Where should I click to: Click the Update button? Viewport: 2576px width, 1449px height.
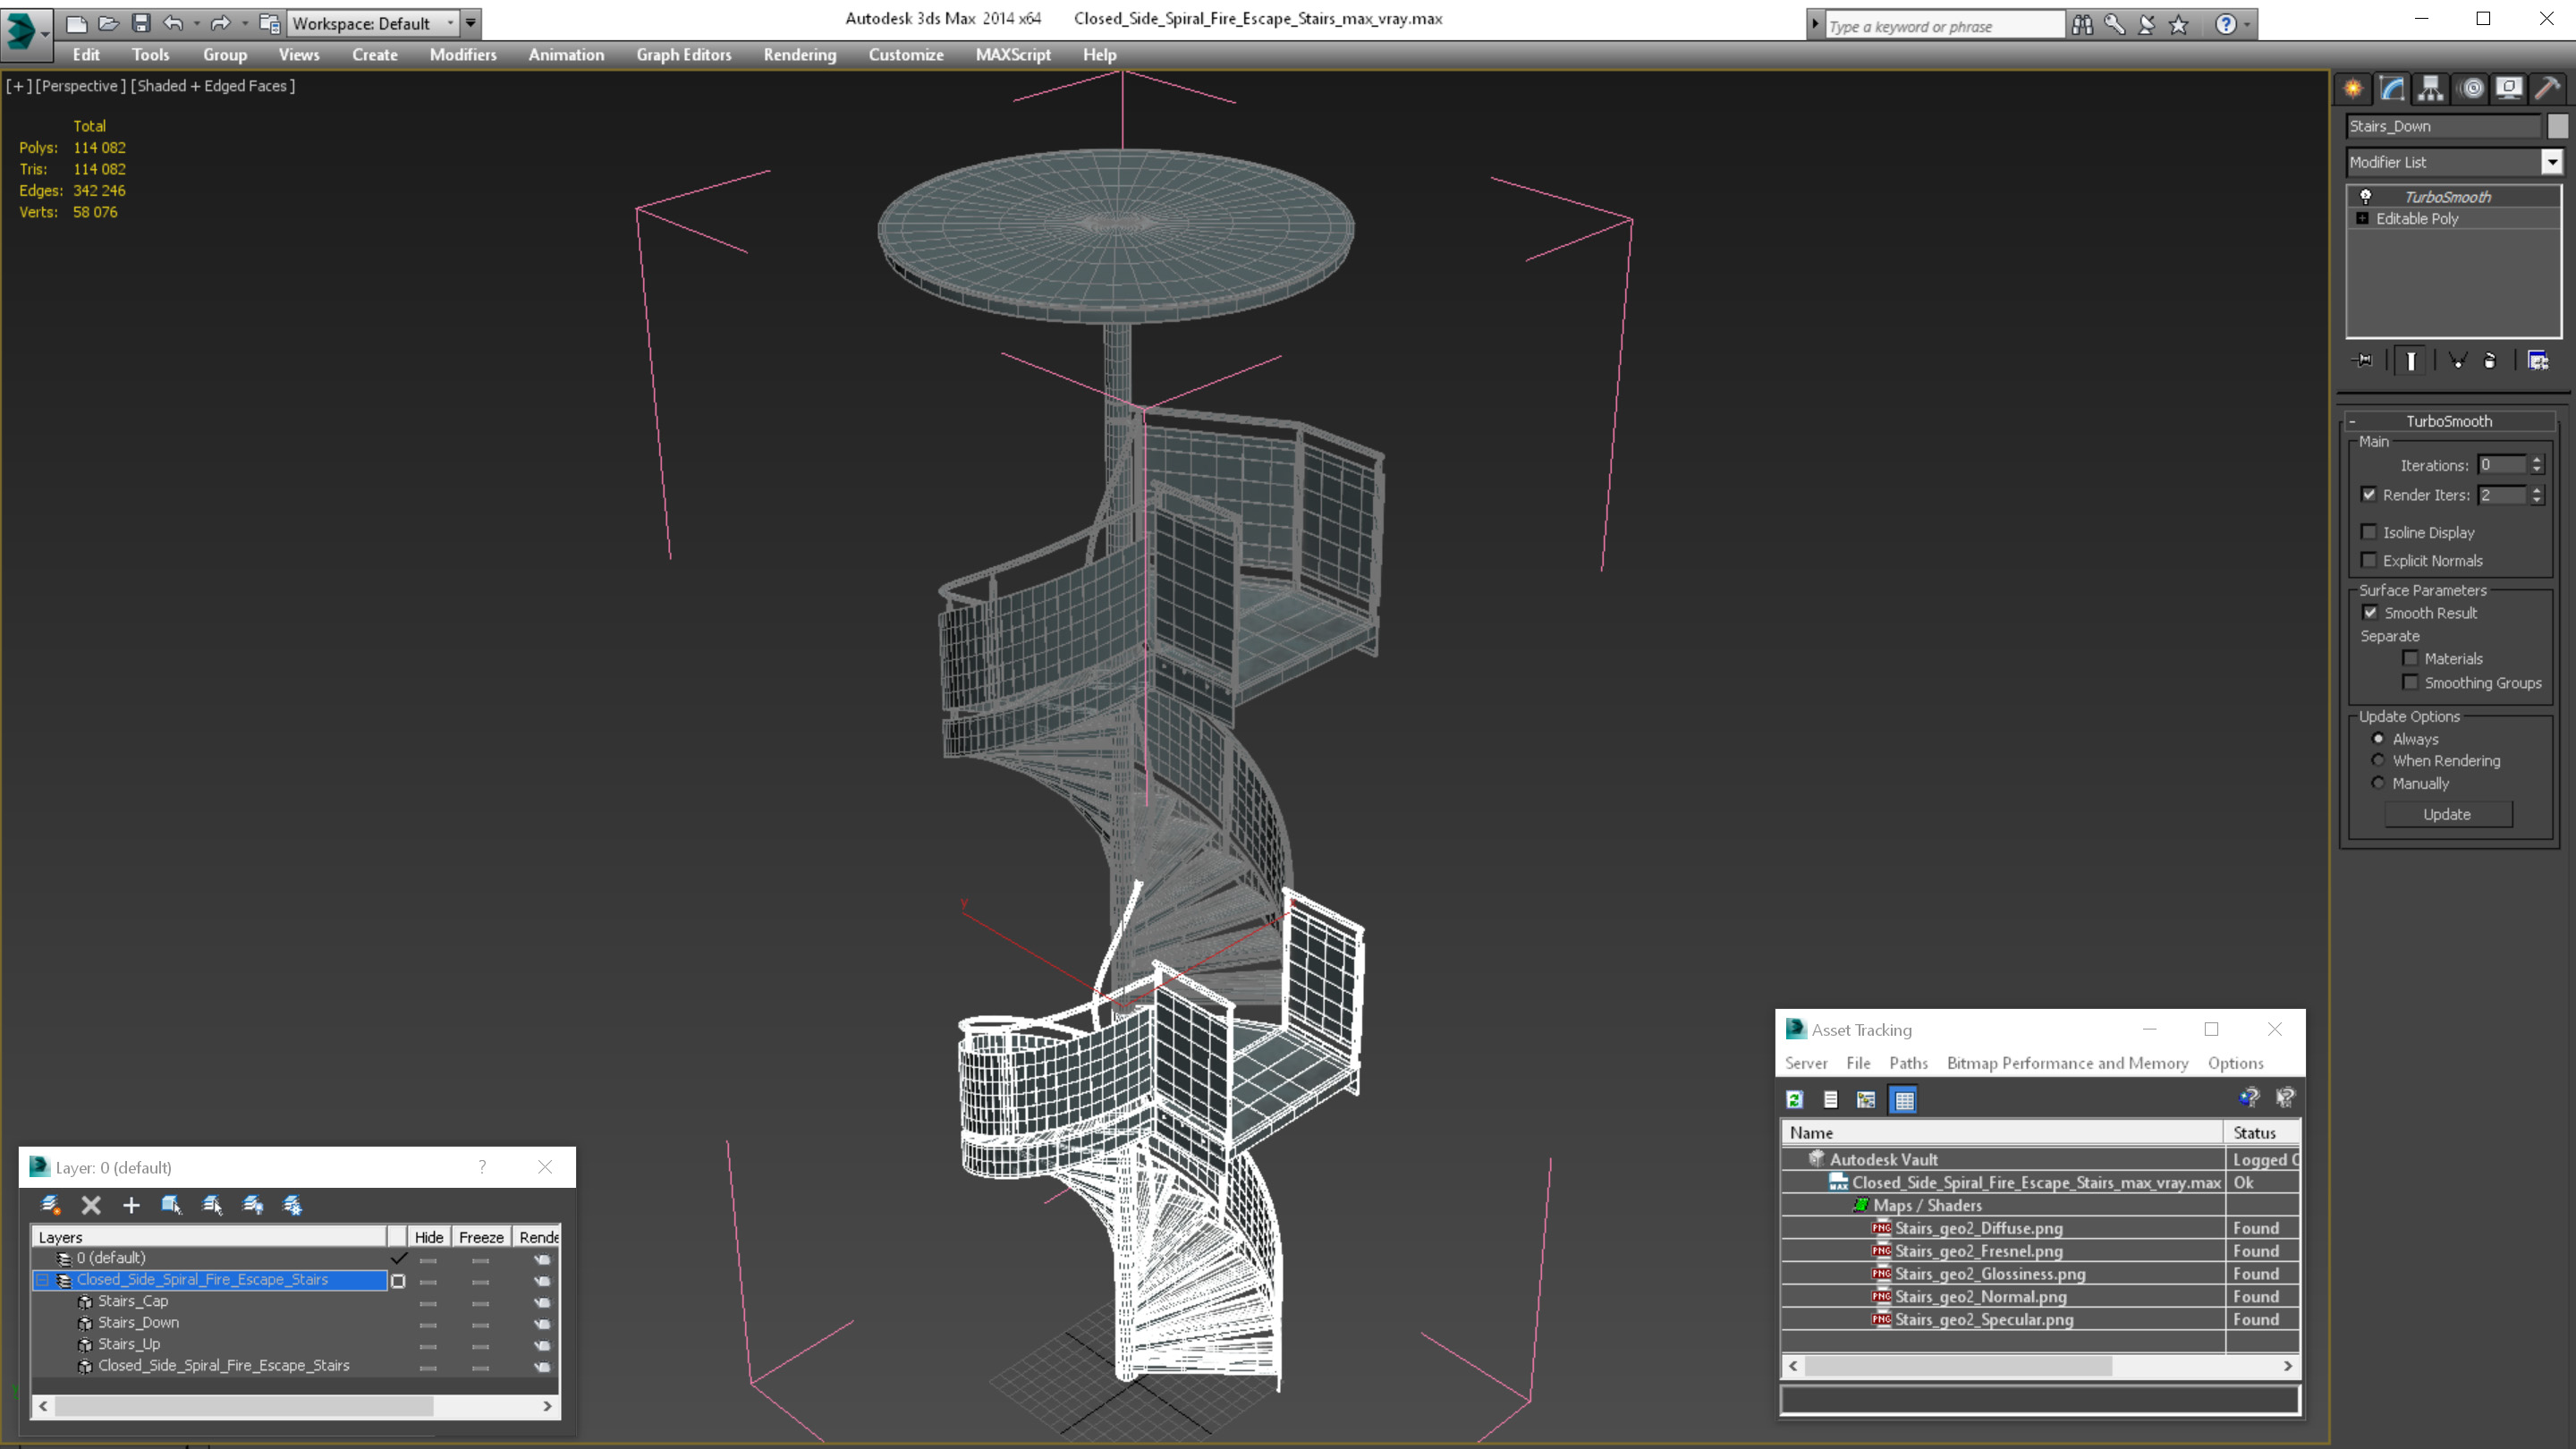click(x=2447, y=814)
